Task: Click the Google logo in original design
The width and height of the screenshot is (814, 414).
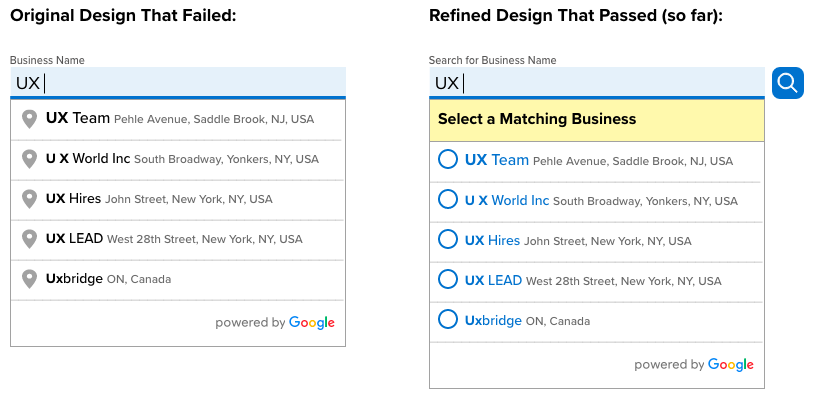Action: pyautogui.click(x=311, y=323)
